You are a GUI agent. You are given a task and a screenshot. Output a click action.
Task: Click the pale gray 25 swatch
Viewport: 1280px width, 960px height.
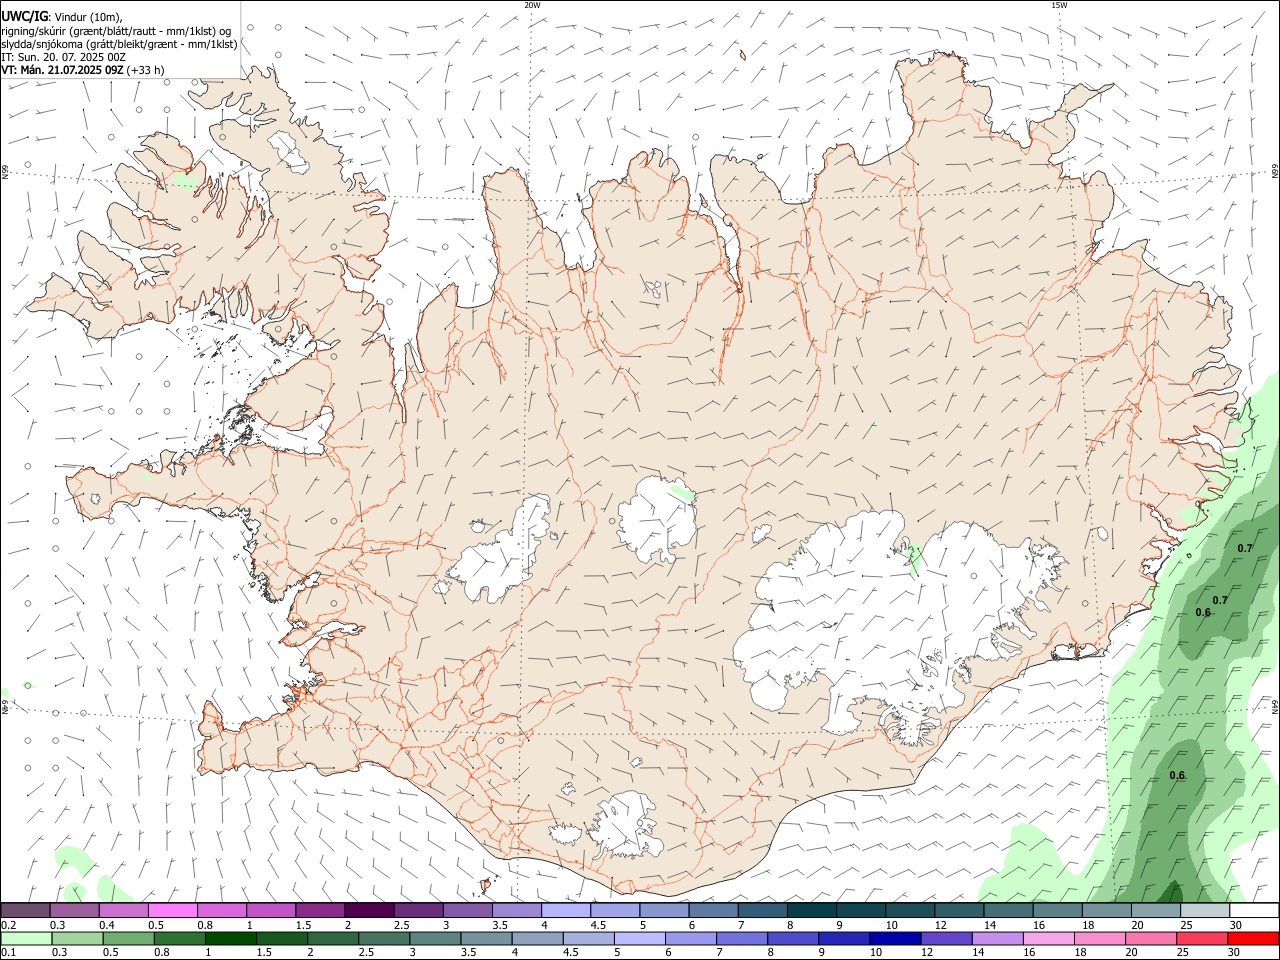pyautogui.click(x=1205, y=910)
